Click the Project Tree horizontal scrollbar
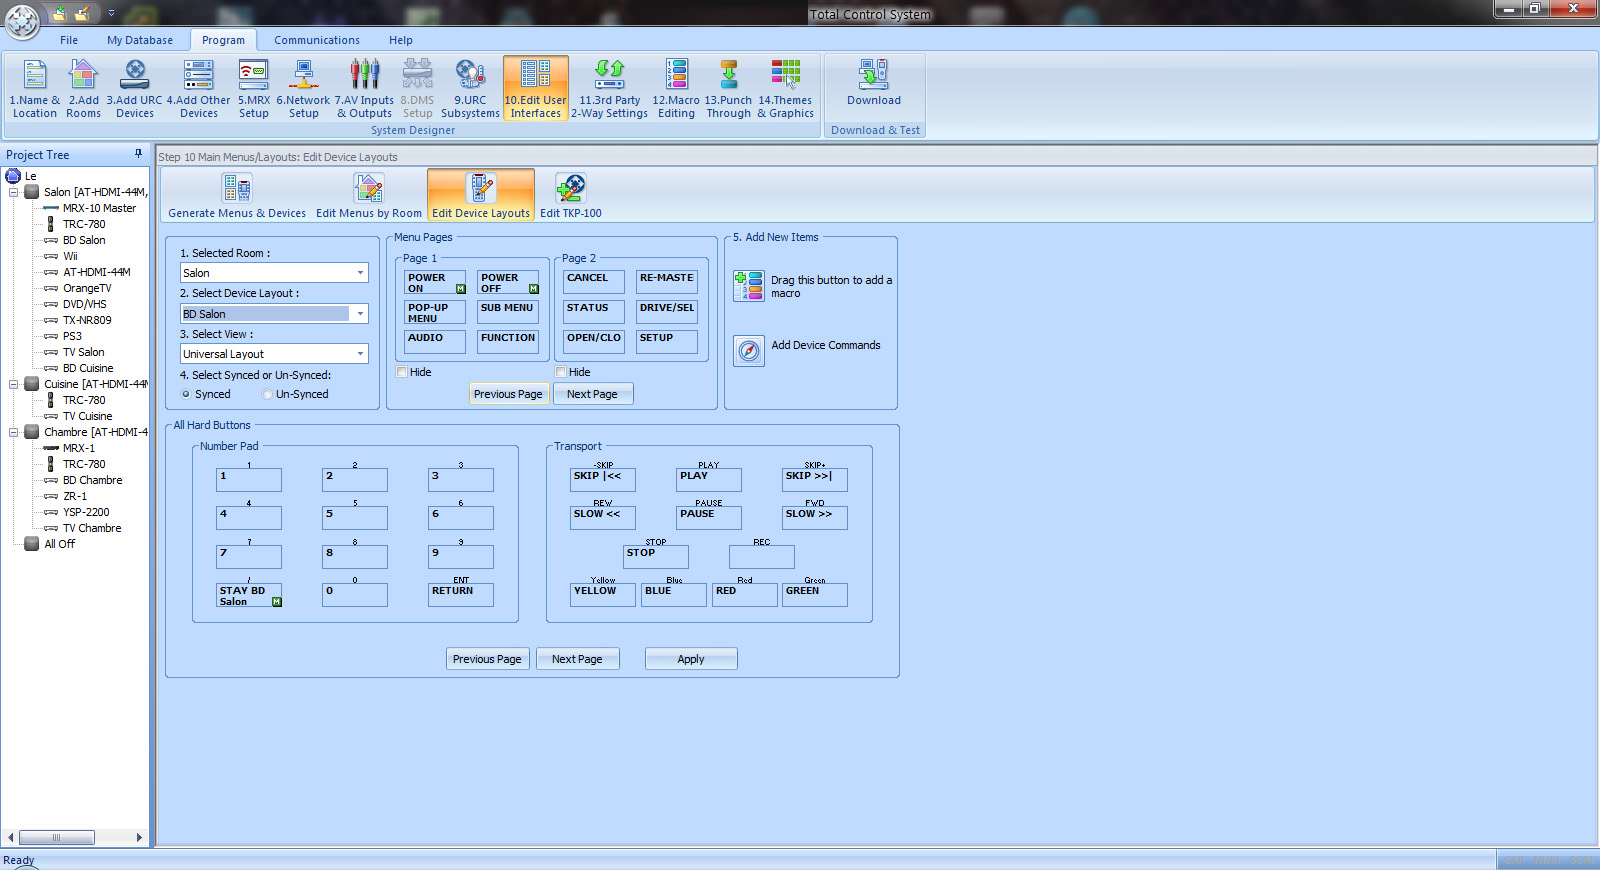The image size is (1600, 870). pyautogui.click(x=57, y=838)
